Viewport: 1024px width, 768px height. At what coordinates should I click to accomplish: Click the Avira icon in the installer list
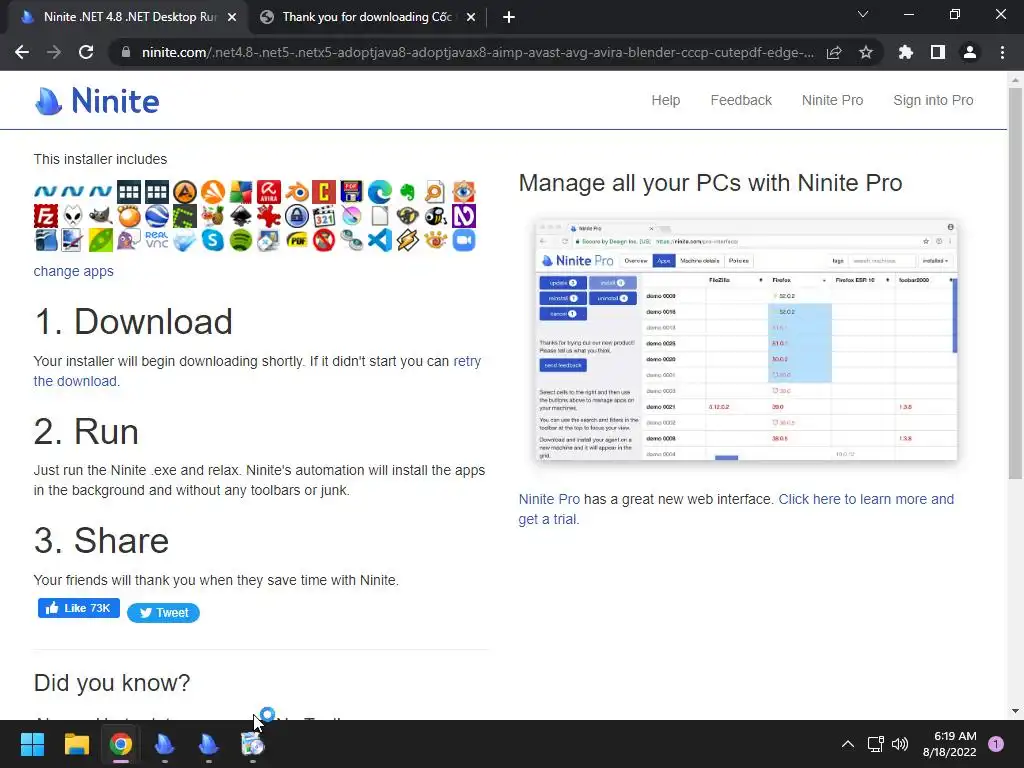click(268, 192)
